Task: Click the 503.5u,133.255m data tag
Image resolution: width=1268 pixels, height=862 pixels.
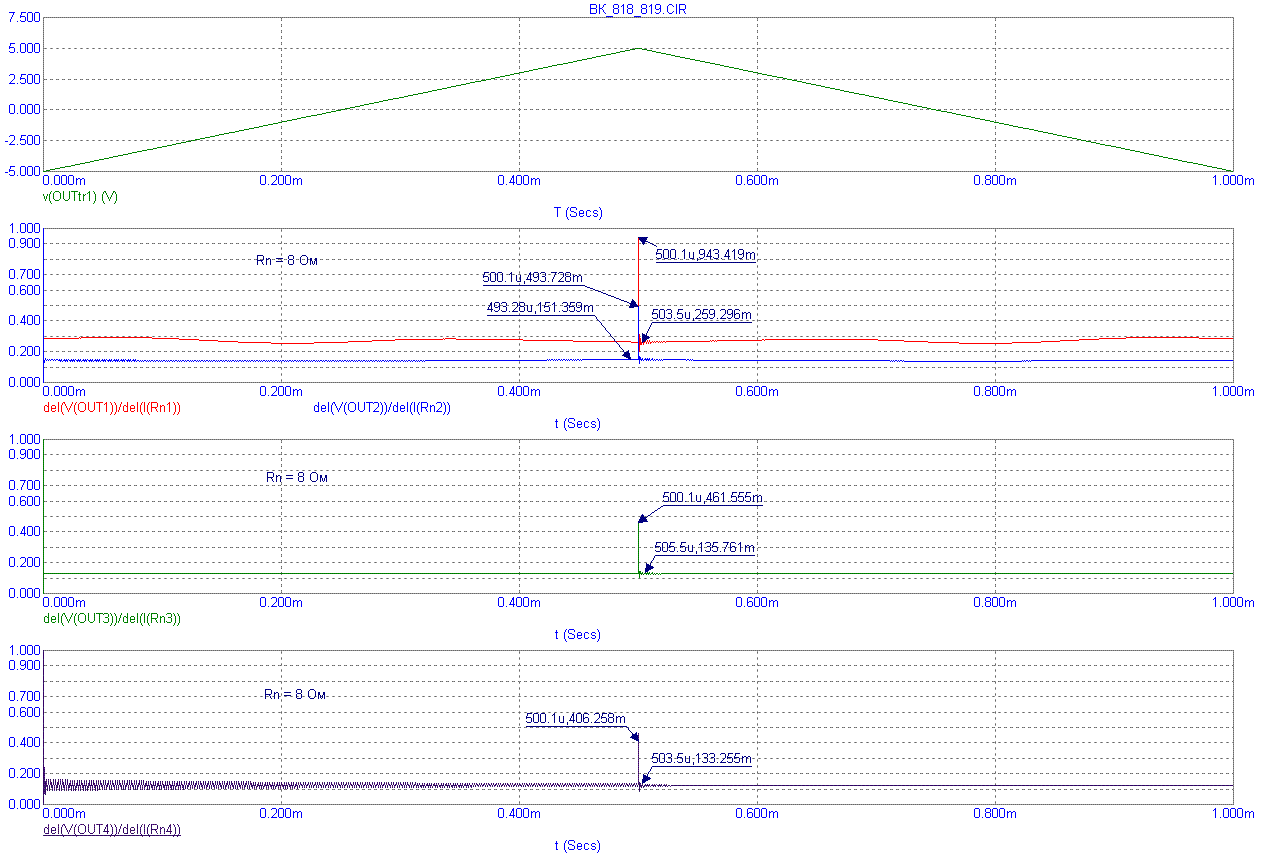Action: 701,760
